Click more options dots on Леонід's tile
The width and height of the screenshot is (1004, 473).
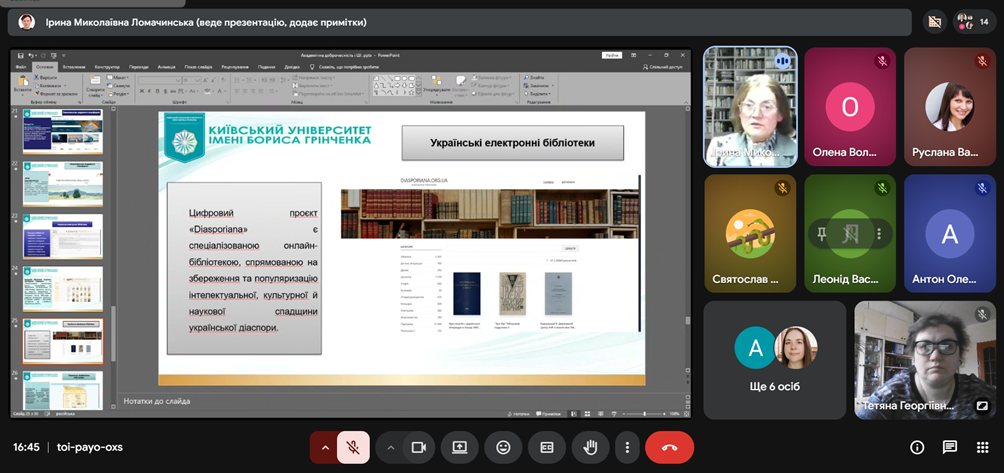point(879,234)
